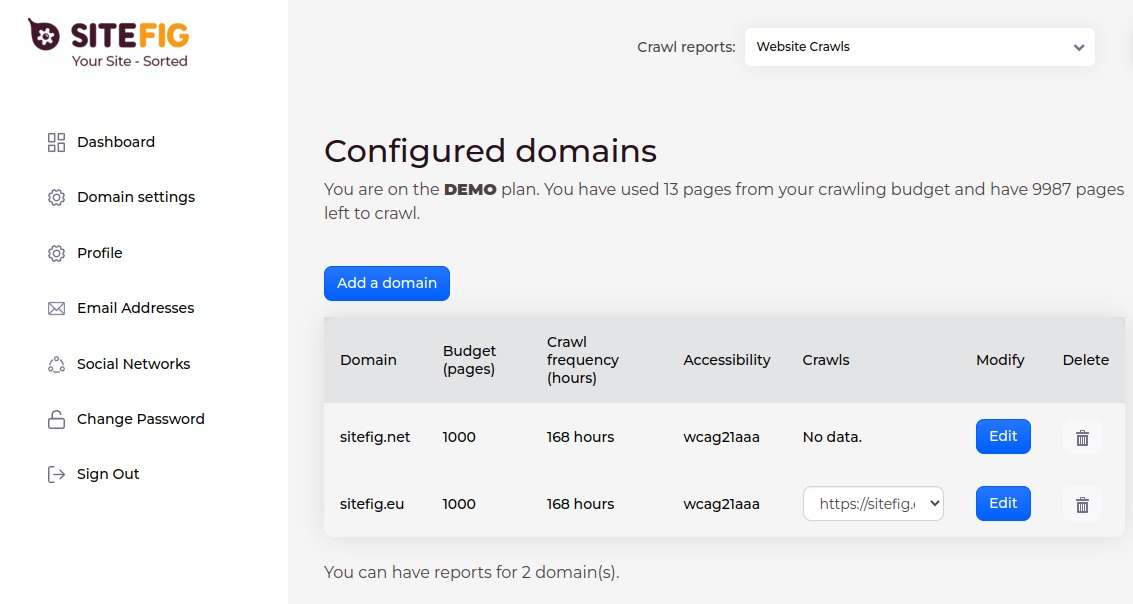The height and width of the screenshot is (604, 1133).
Task: Click the Domain column header
Action: (x=368, y=360)
